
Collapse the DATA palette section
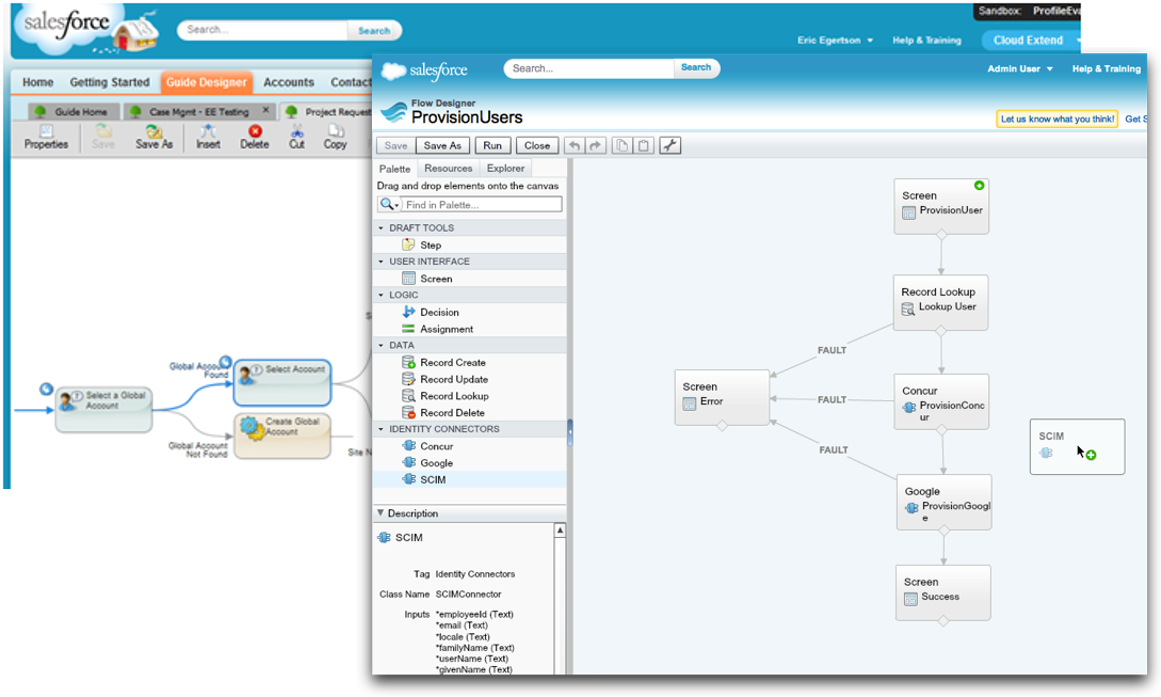[381, 345]
